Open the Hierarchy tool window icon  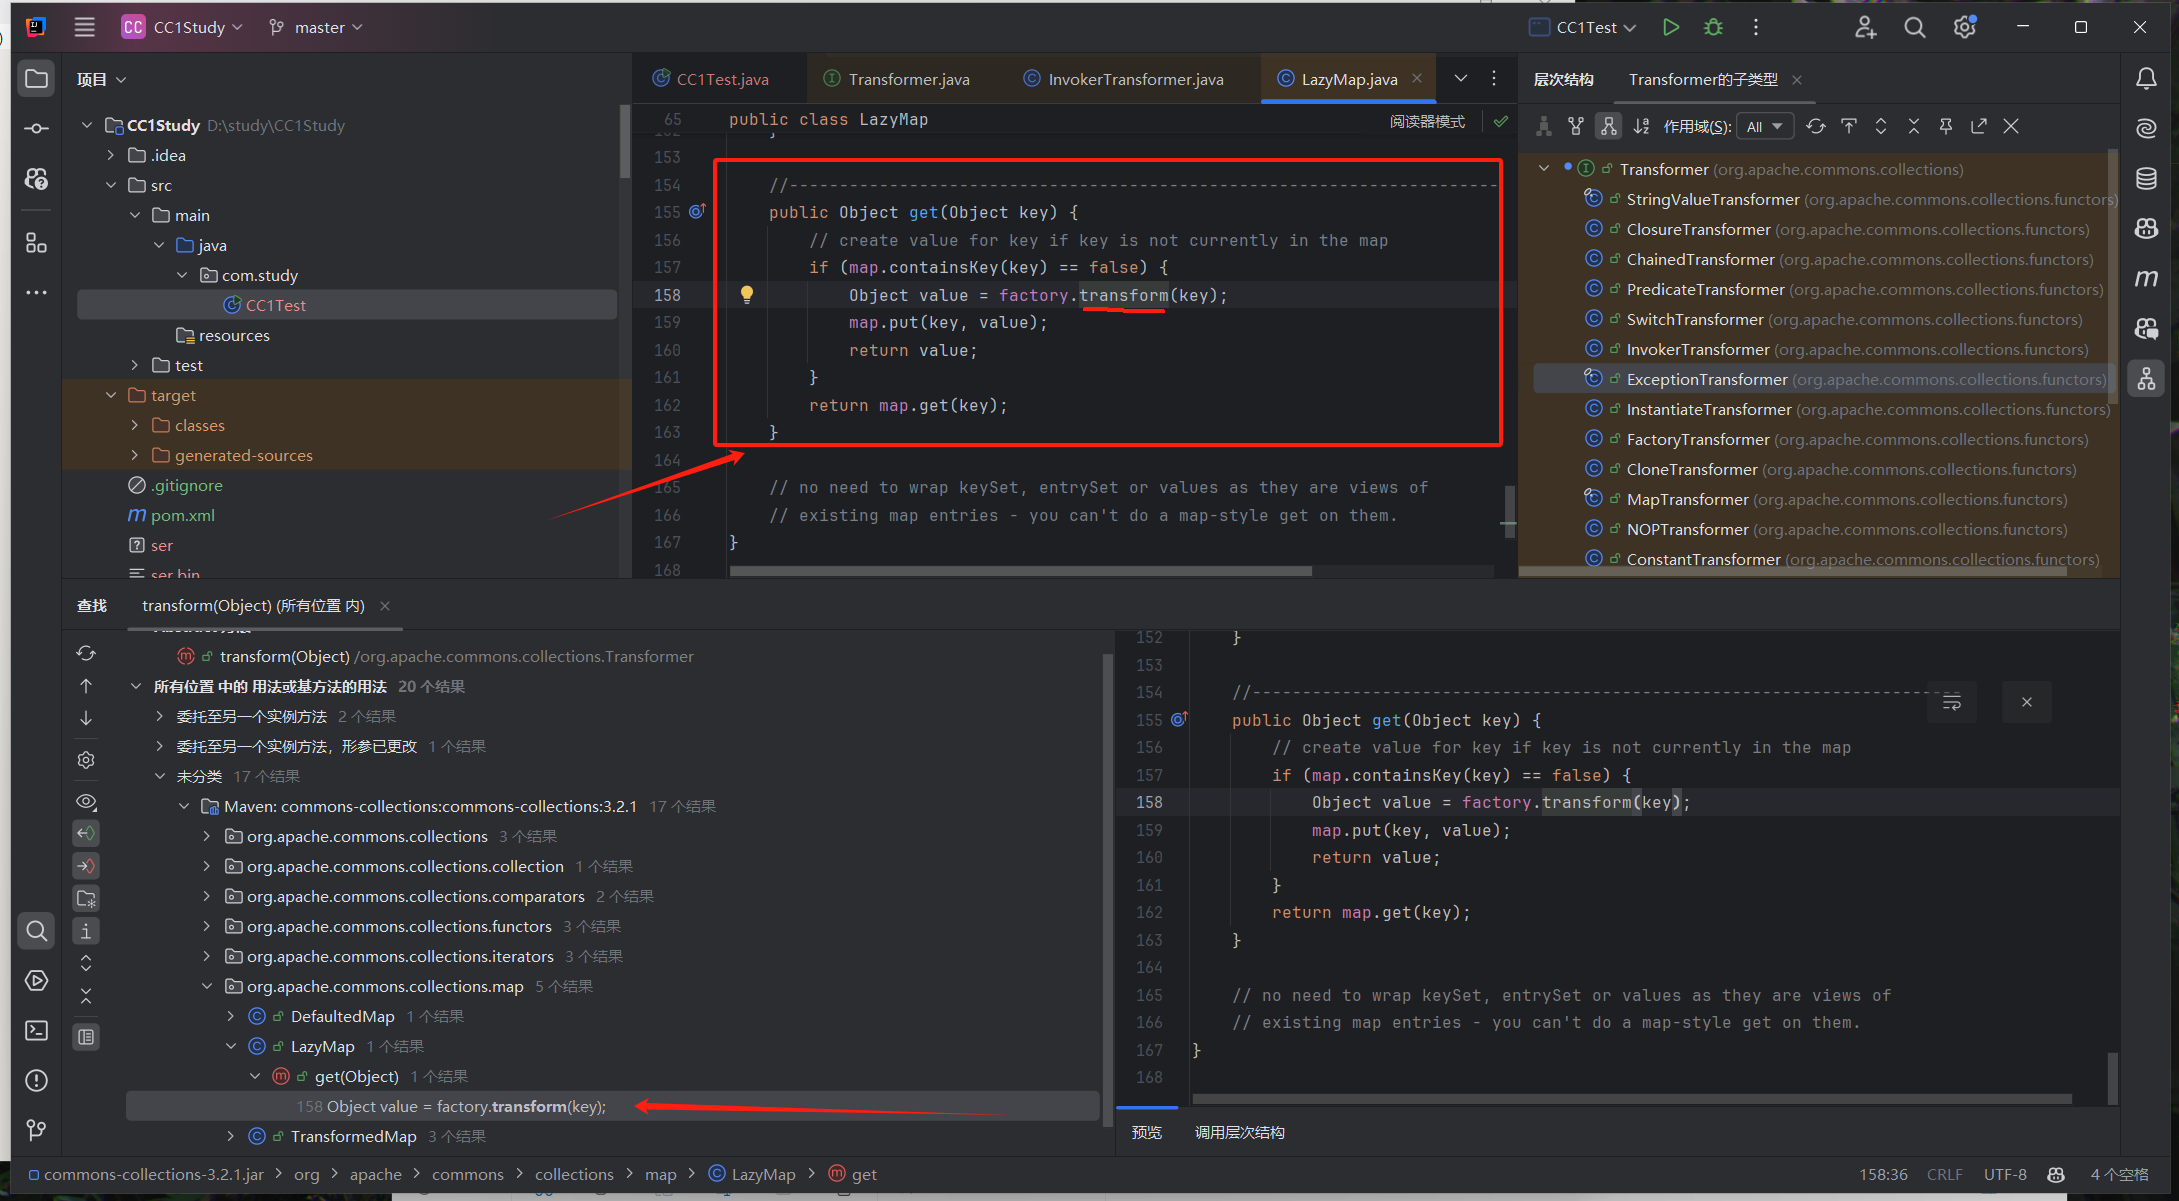click(x=2146, y=379)
